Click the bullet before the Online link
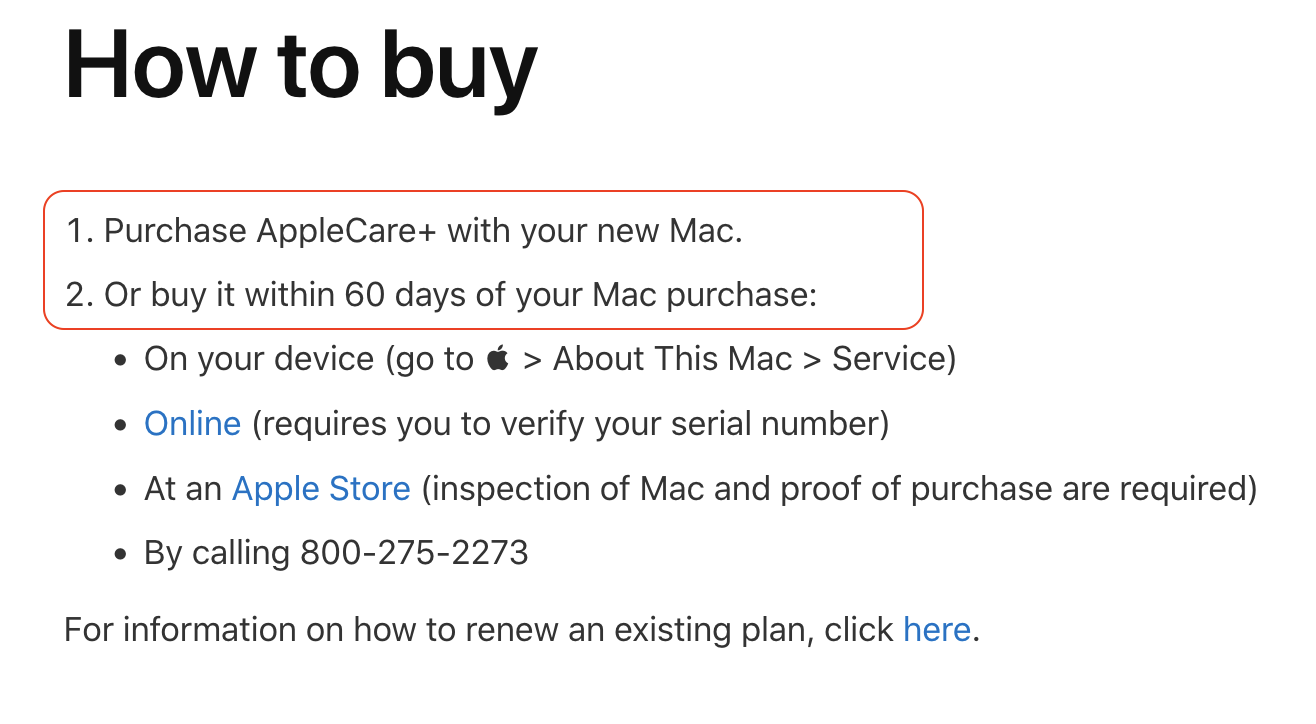This screenshot has width=1316, height=724. click(x=121, y=425)
